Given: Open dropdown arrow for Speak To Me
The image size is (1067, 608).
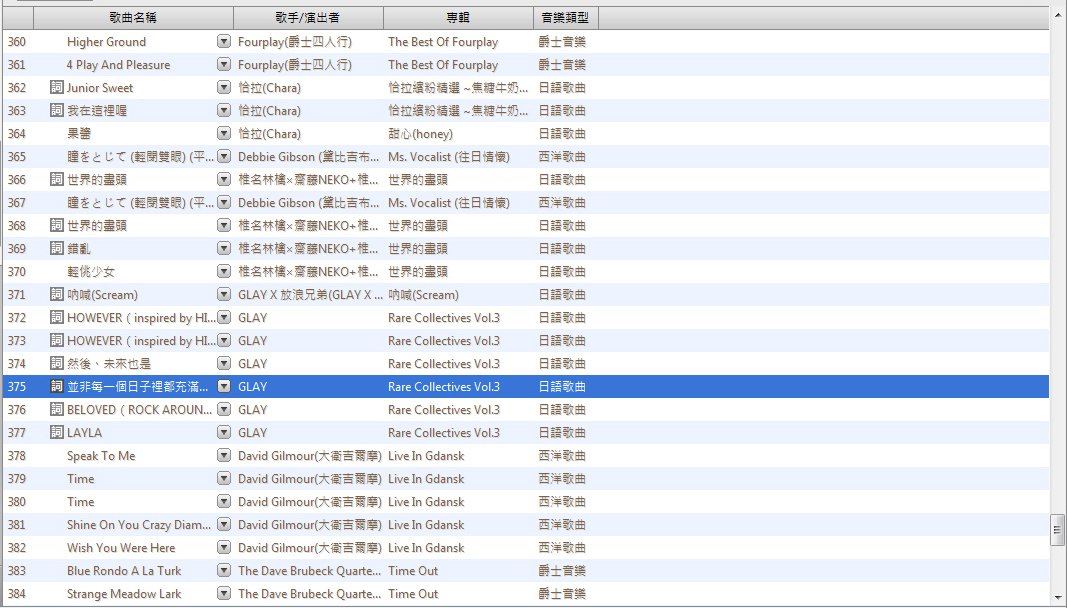Looking at the screenshot, I should pos(224,455).
